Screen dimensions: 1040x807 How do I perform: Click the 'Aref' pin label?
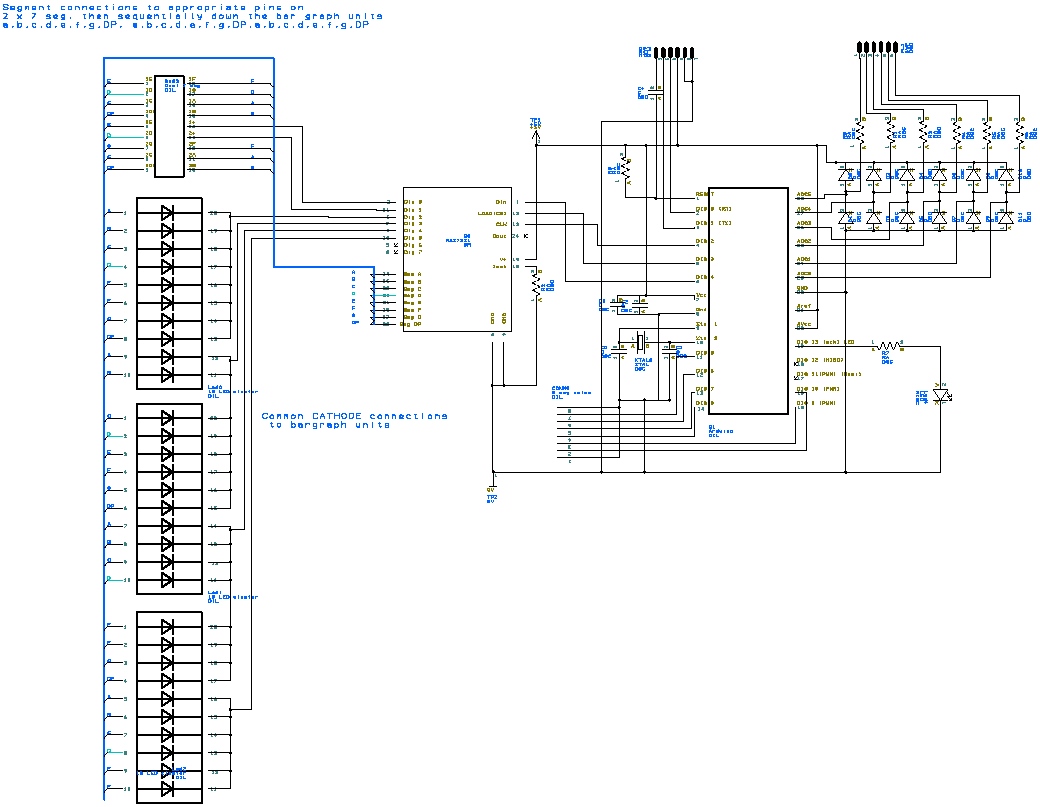pos(803,307)
